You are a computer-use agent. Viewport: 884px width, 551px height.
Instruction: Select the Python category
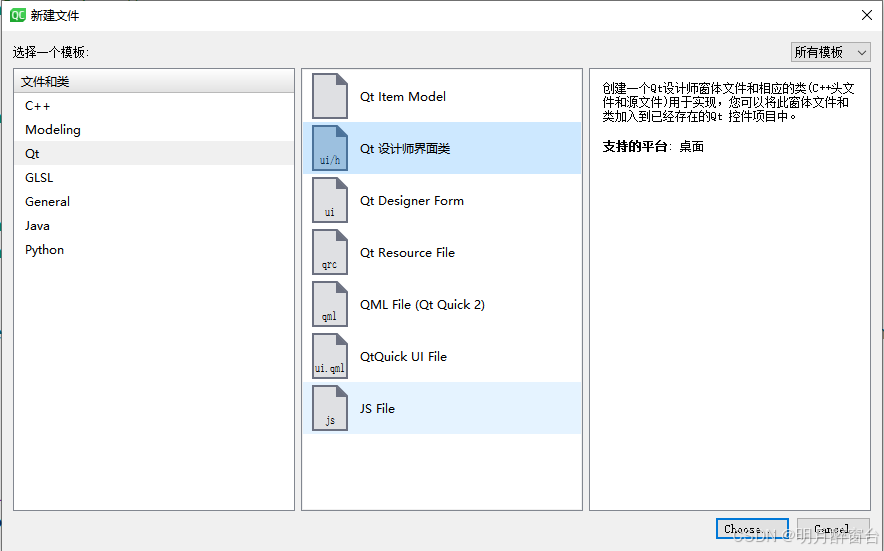click(x=154, y=249)
